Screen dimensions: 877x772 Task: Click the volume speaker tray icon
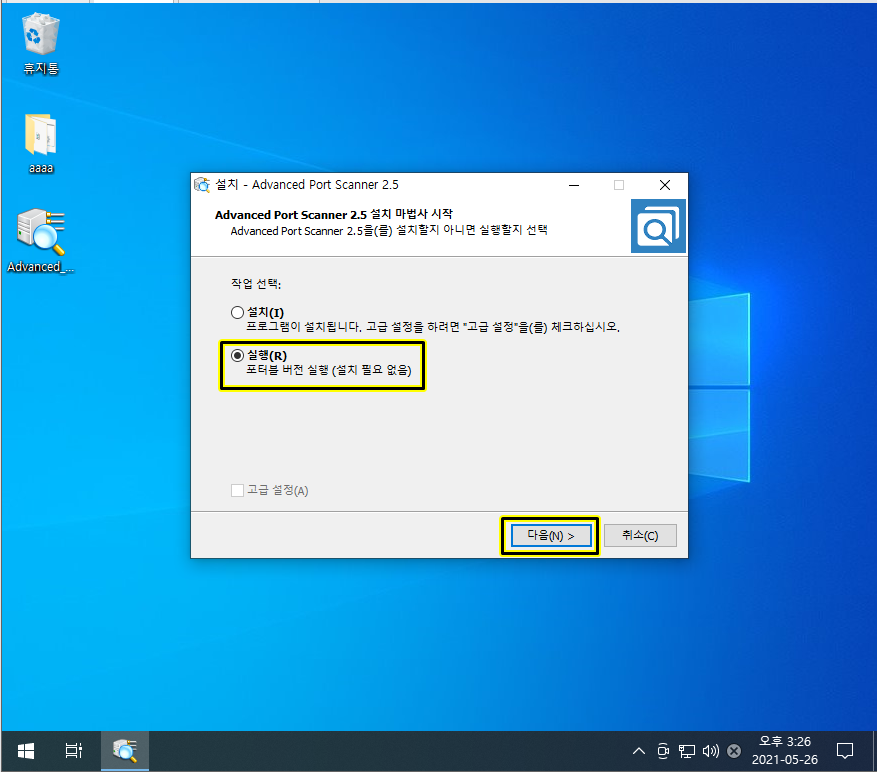tap(710, 751)
